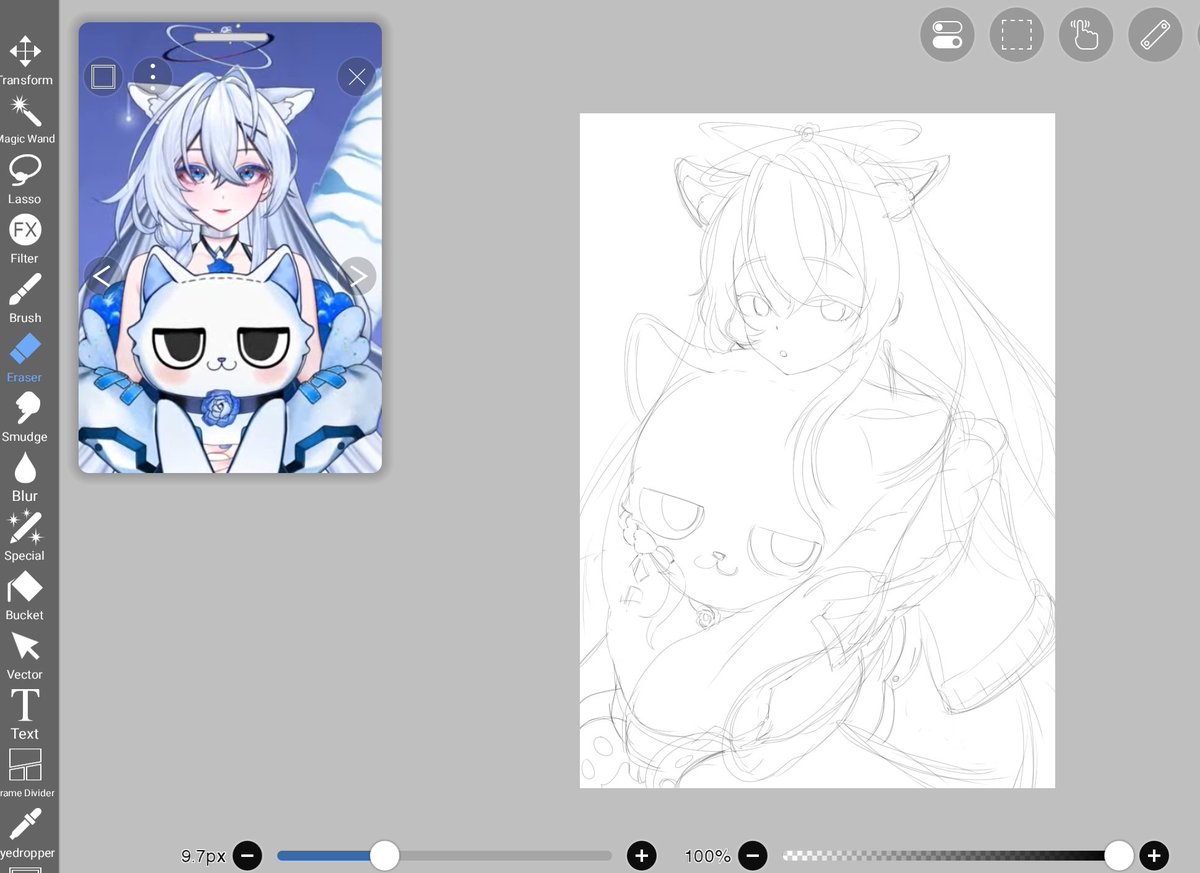Open the ruler tool button
This screenshot has width=1200, height=873.
(x=1155, y=35)
